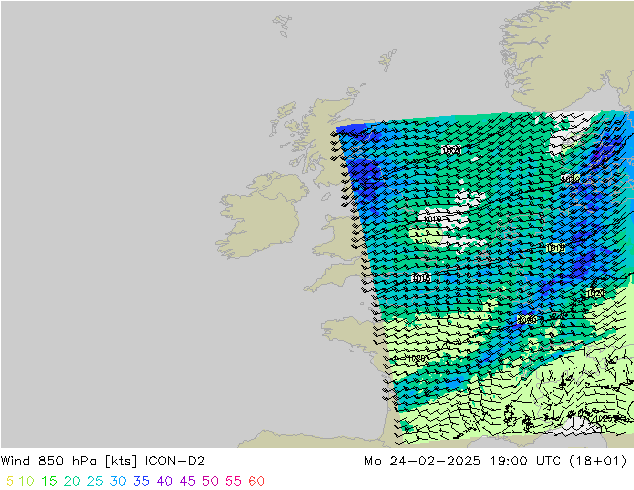Click the cyan 25 knots legend value
The width and height of the screenshot is (634, 490).
point(95,481)
